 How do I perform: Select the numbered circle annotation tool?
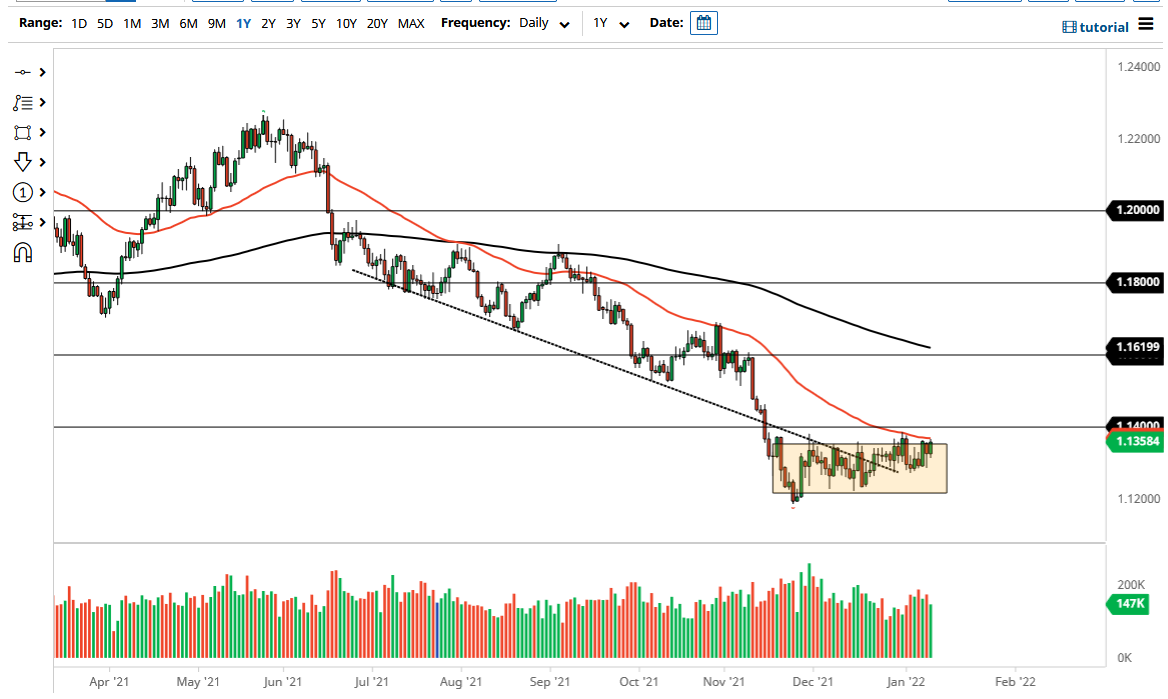click(25, 192)
